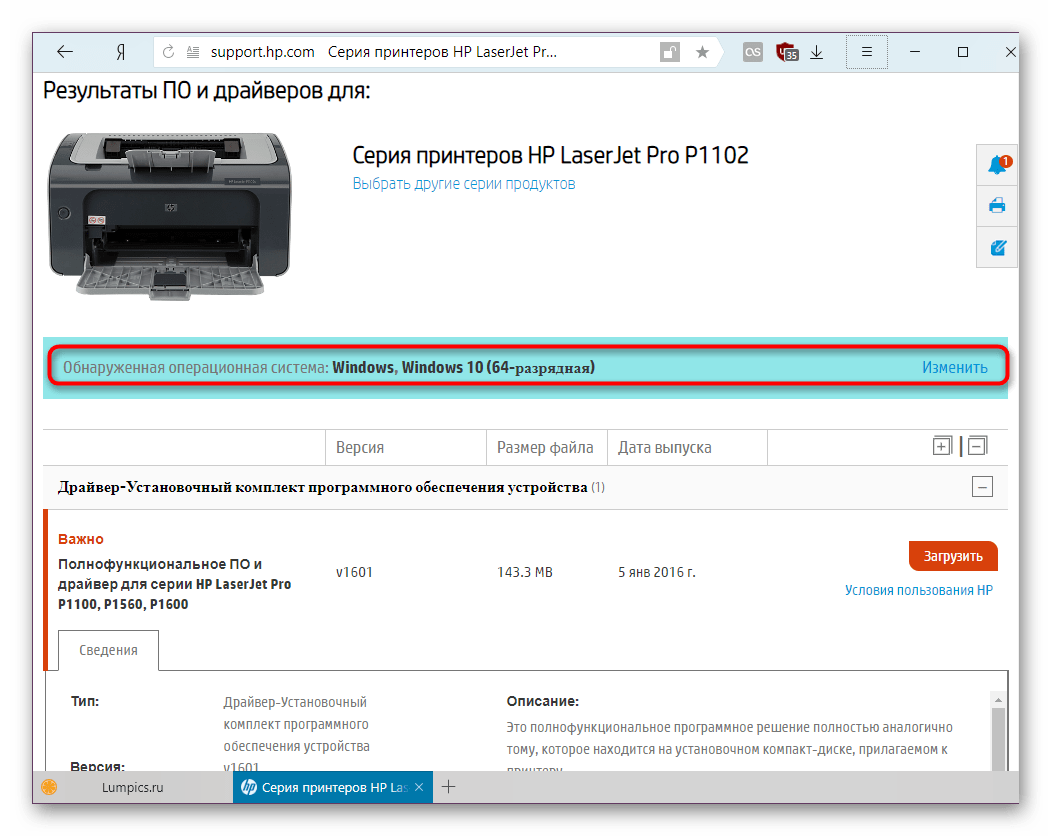Click the 5 янв 2016 г. release date
1051x836 pixels.
pyautogui.click(x=657, y=572)
